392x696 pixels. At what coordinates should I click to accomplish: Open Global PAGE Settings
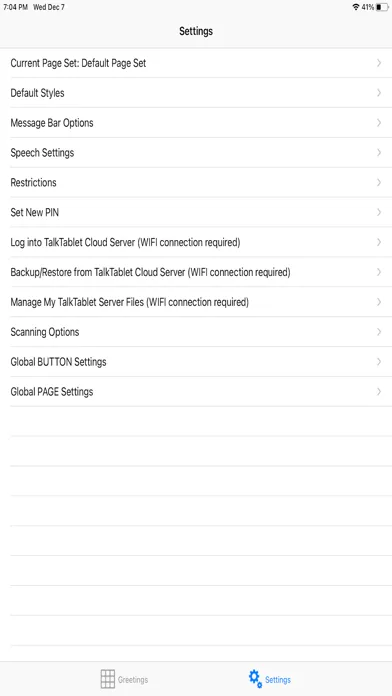tap(196, 392)
